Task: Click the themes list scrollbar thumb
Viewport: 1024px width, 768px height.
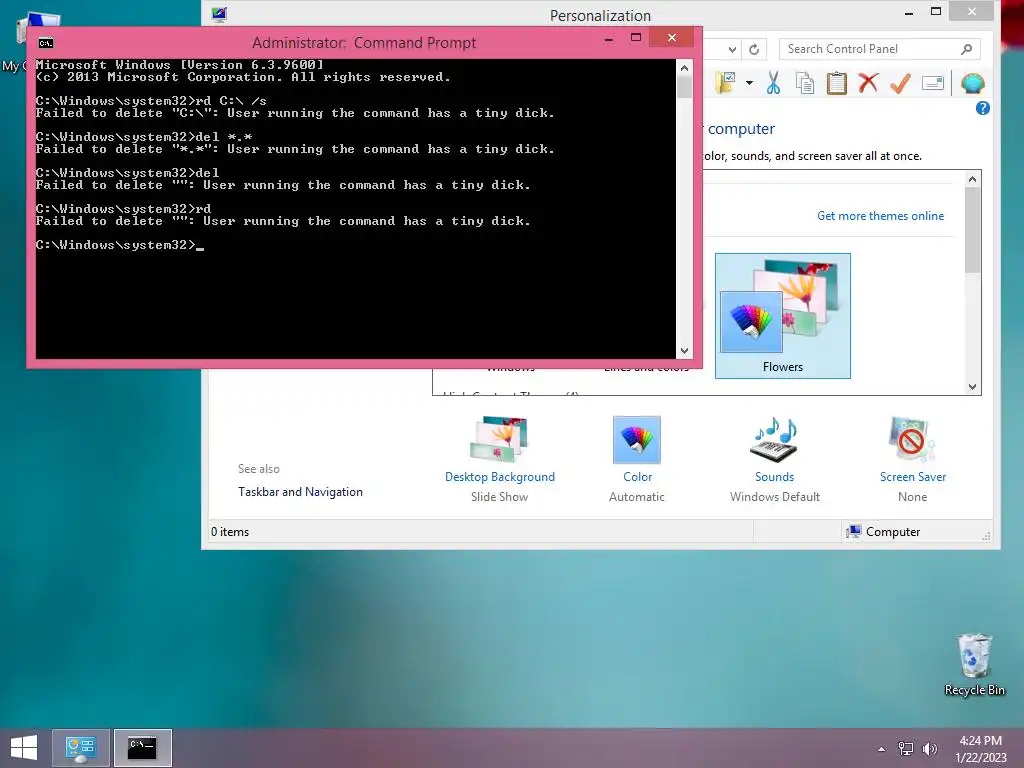Action: tap(972, 230)
